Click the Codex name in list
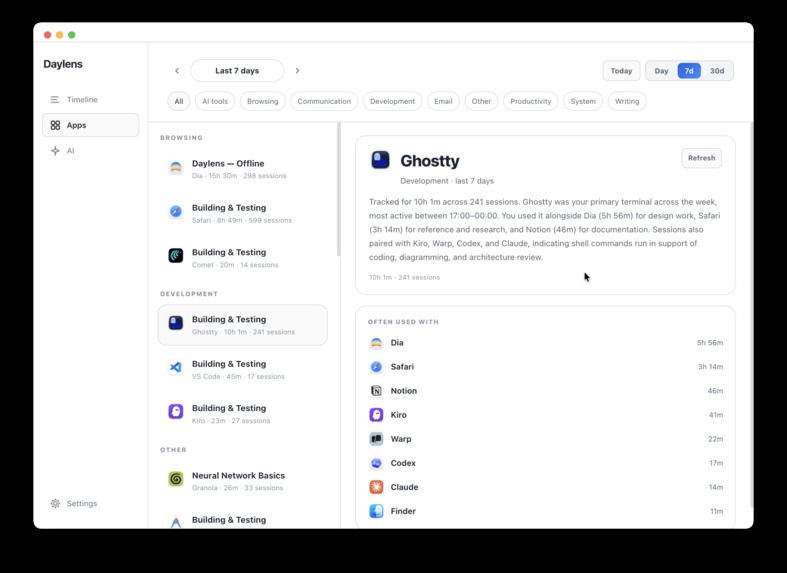The width and height of the screenshot is (787, 573). (x=403, y=463)
